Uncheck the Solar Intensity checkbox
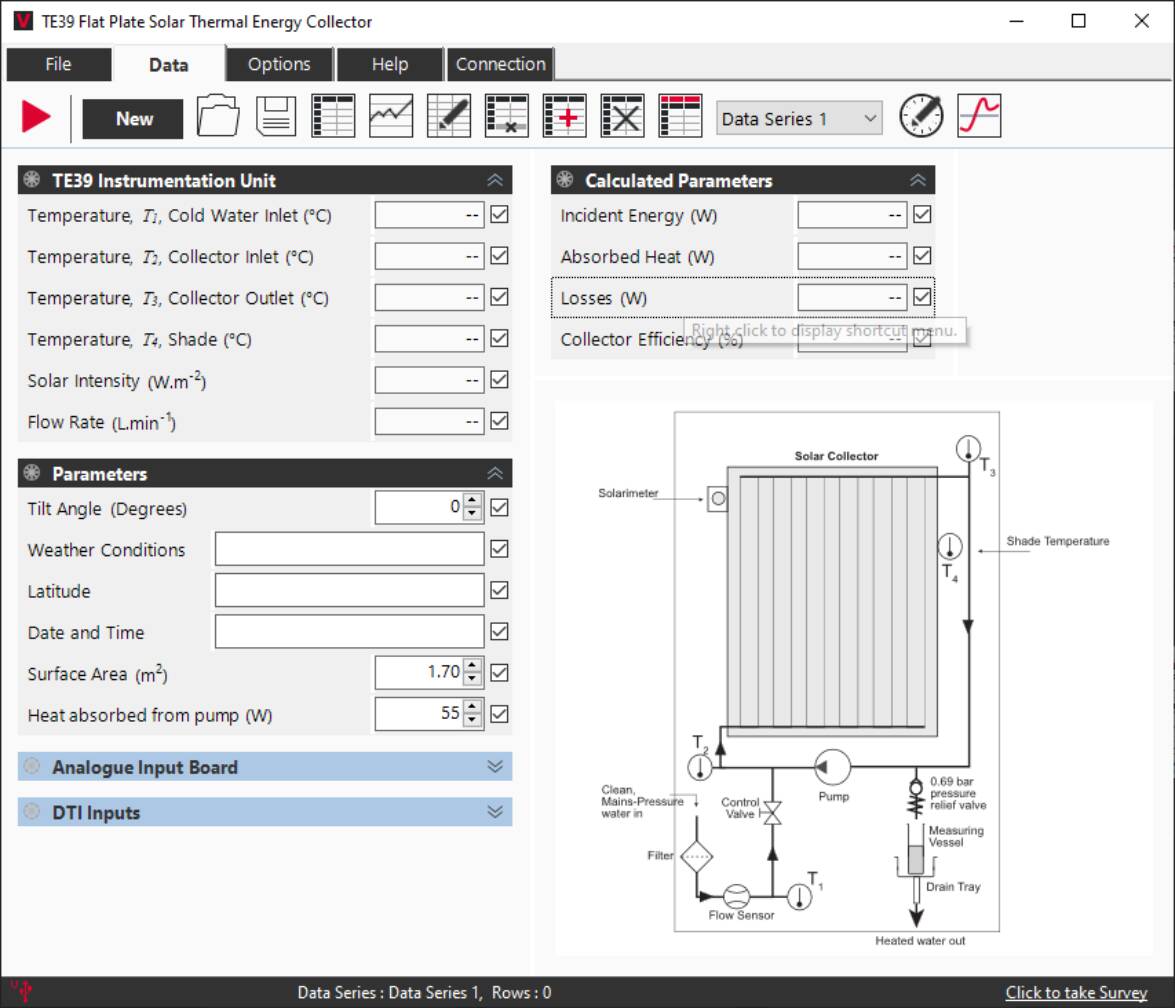Viewport: 1175px width, 1008px height. (499, 380)
